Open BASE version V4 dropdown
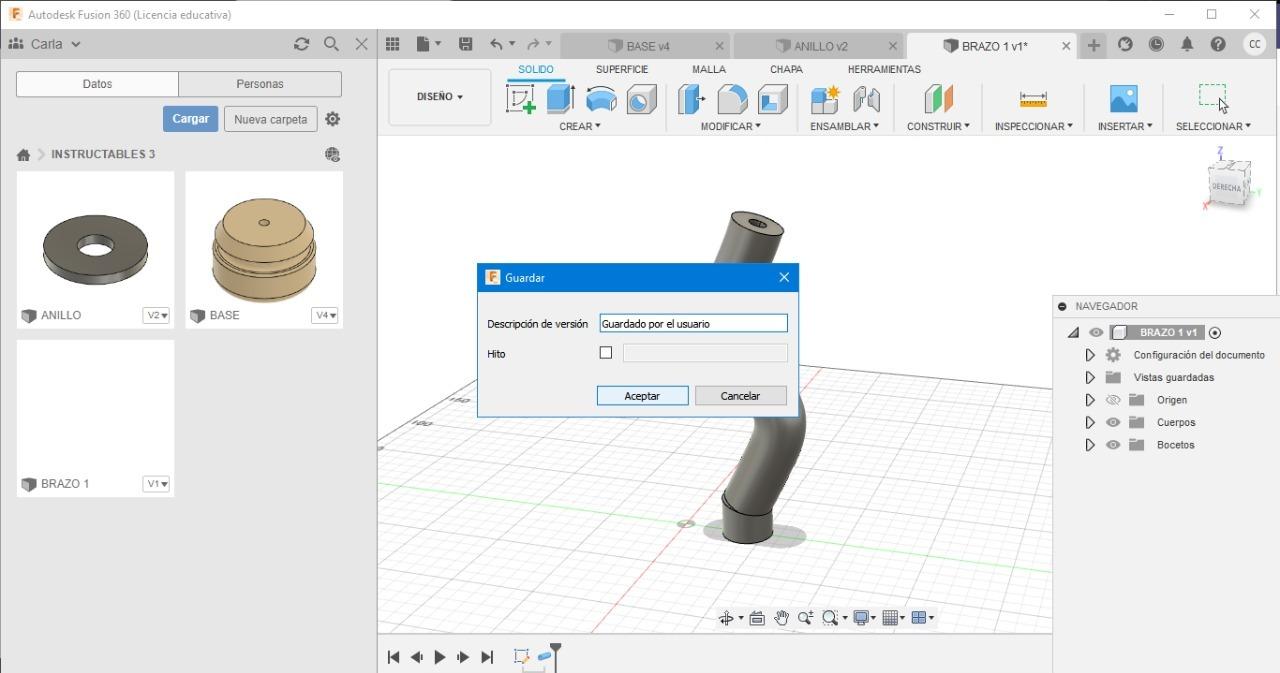This screenshot has width=1280, height=673. [325, 315]
